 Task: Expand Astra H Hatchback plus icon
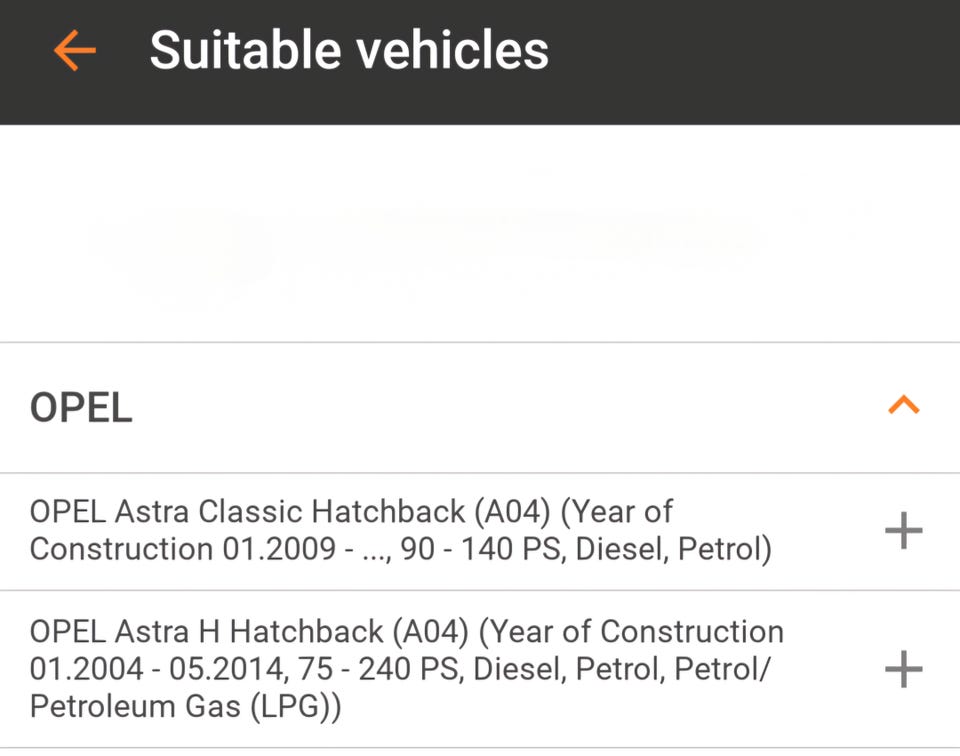click(903, 669)
